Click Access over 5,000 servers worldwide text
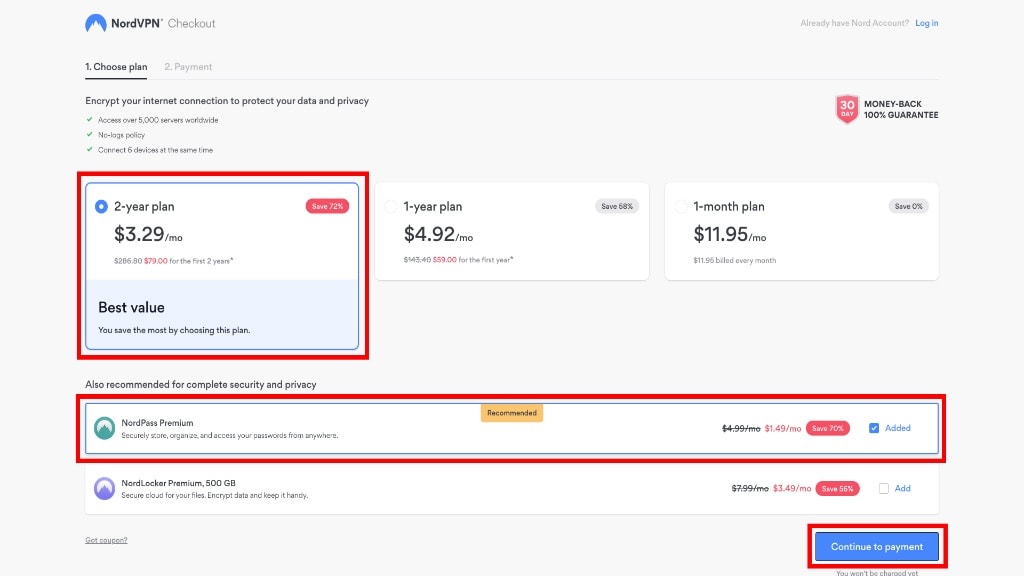This screenshot has height=576, width=1024. pos(158,120)
